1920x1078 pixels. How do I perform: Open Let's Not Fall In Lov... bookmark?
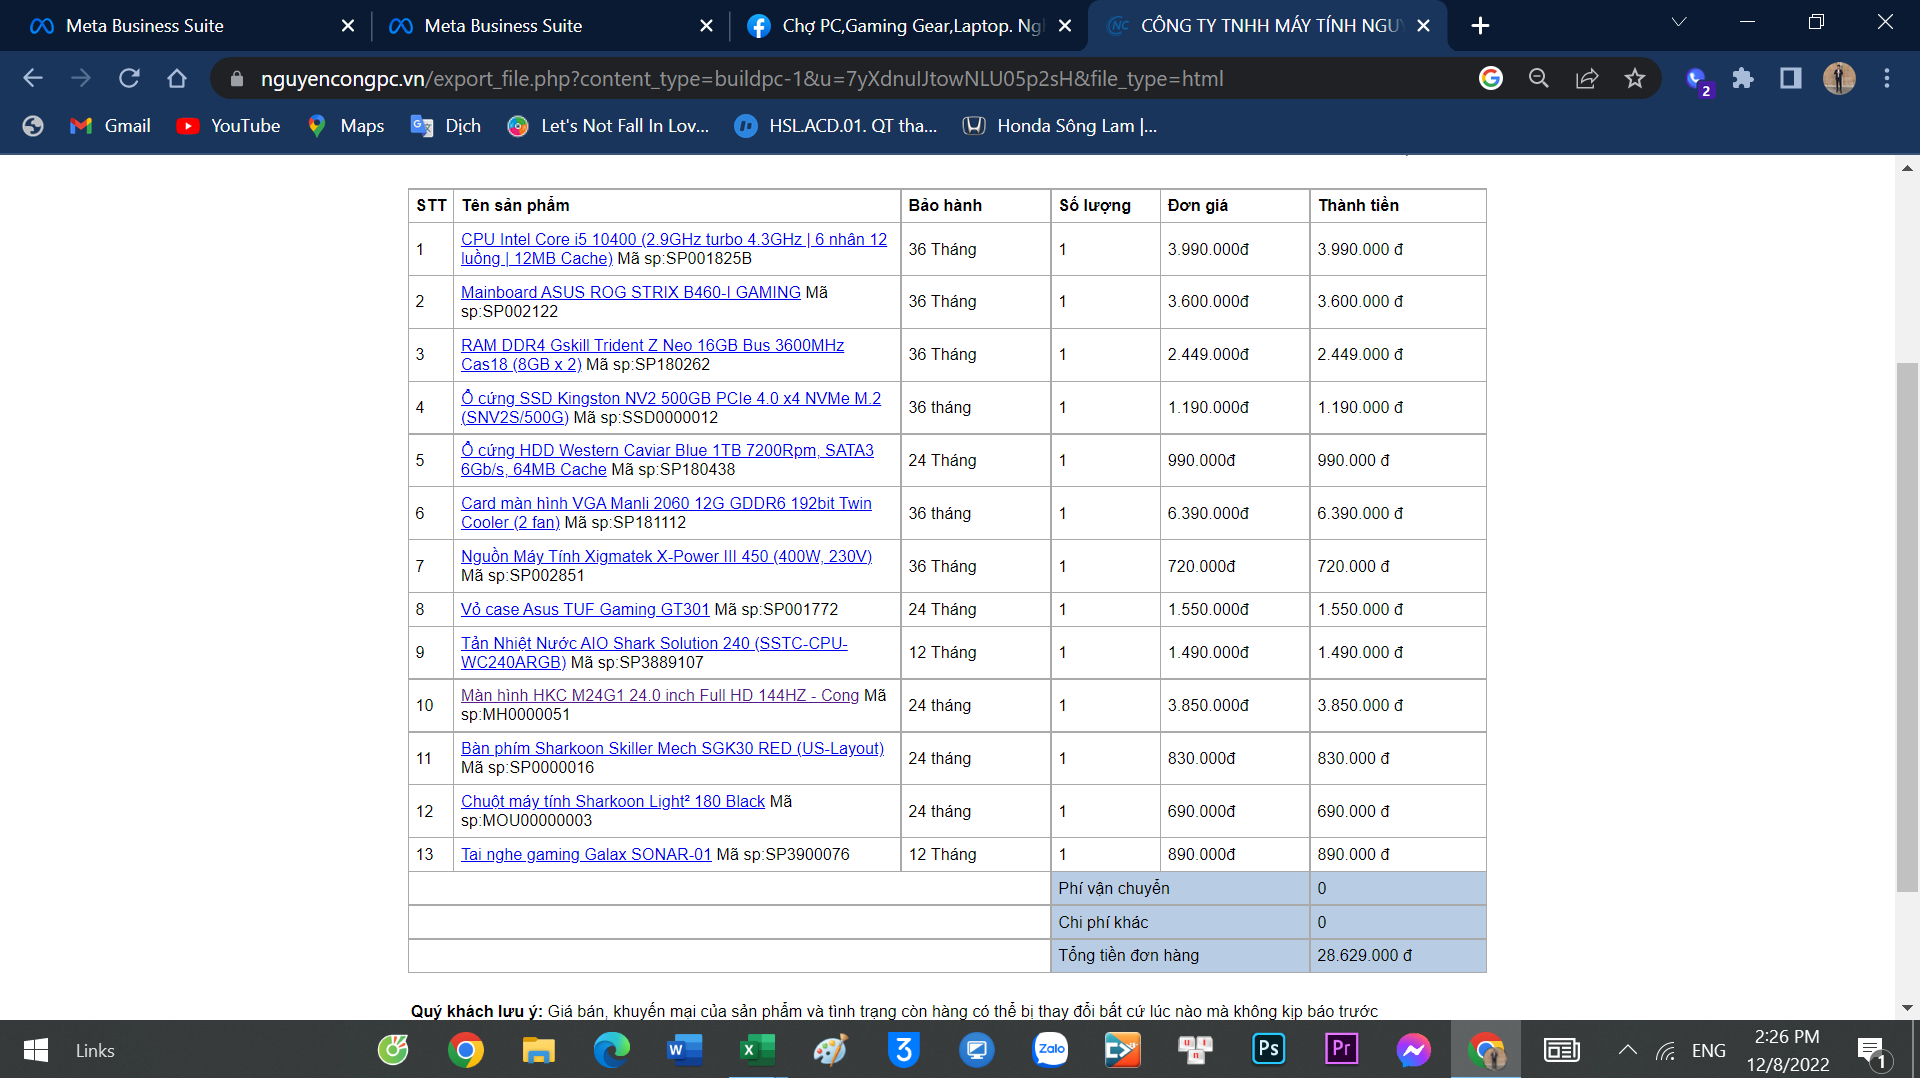(x=608, y=126)
